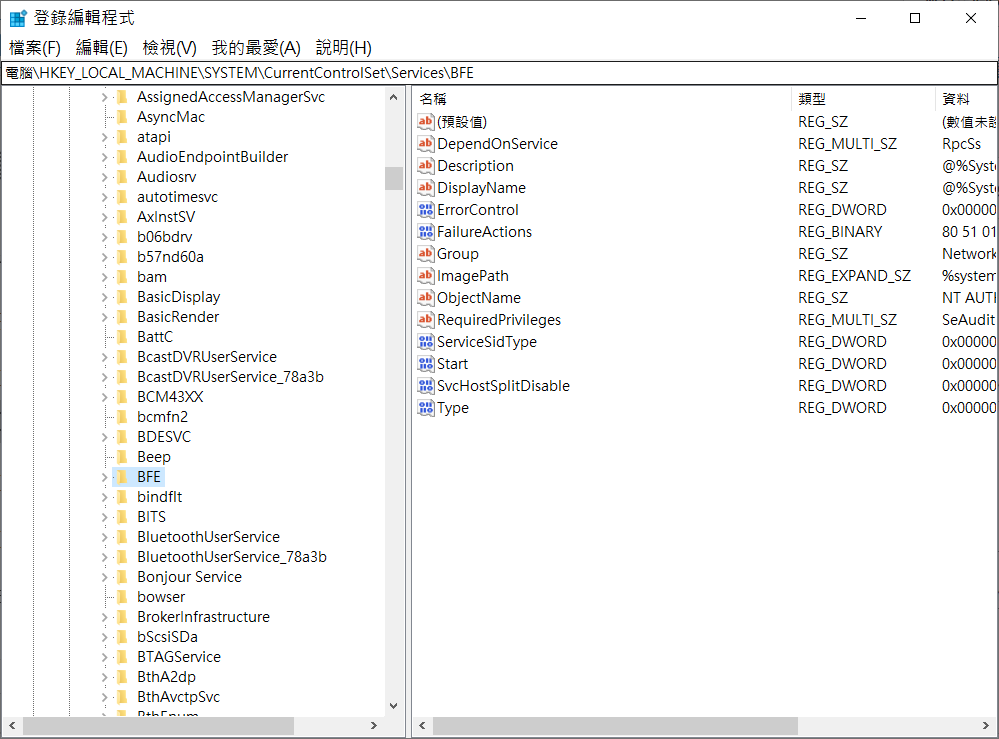Click the string icon beside ImagePath

point(426,275)
